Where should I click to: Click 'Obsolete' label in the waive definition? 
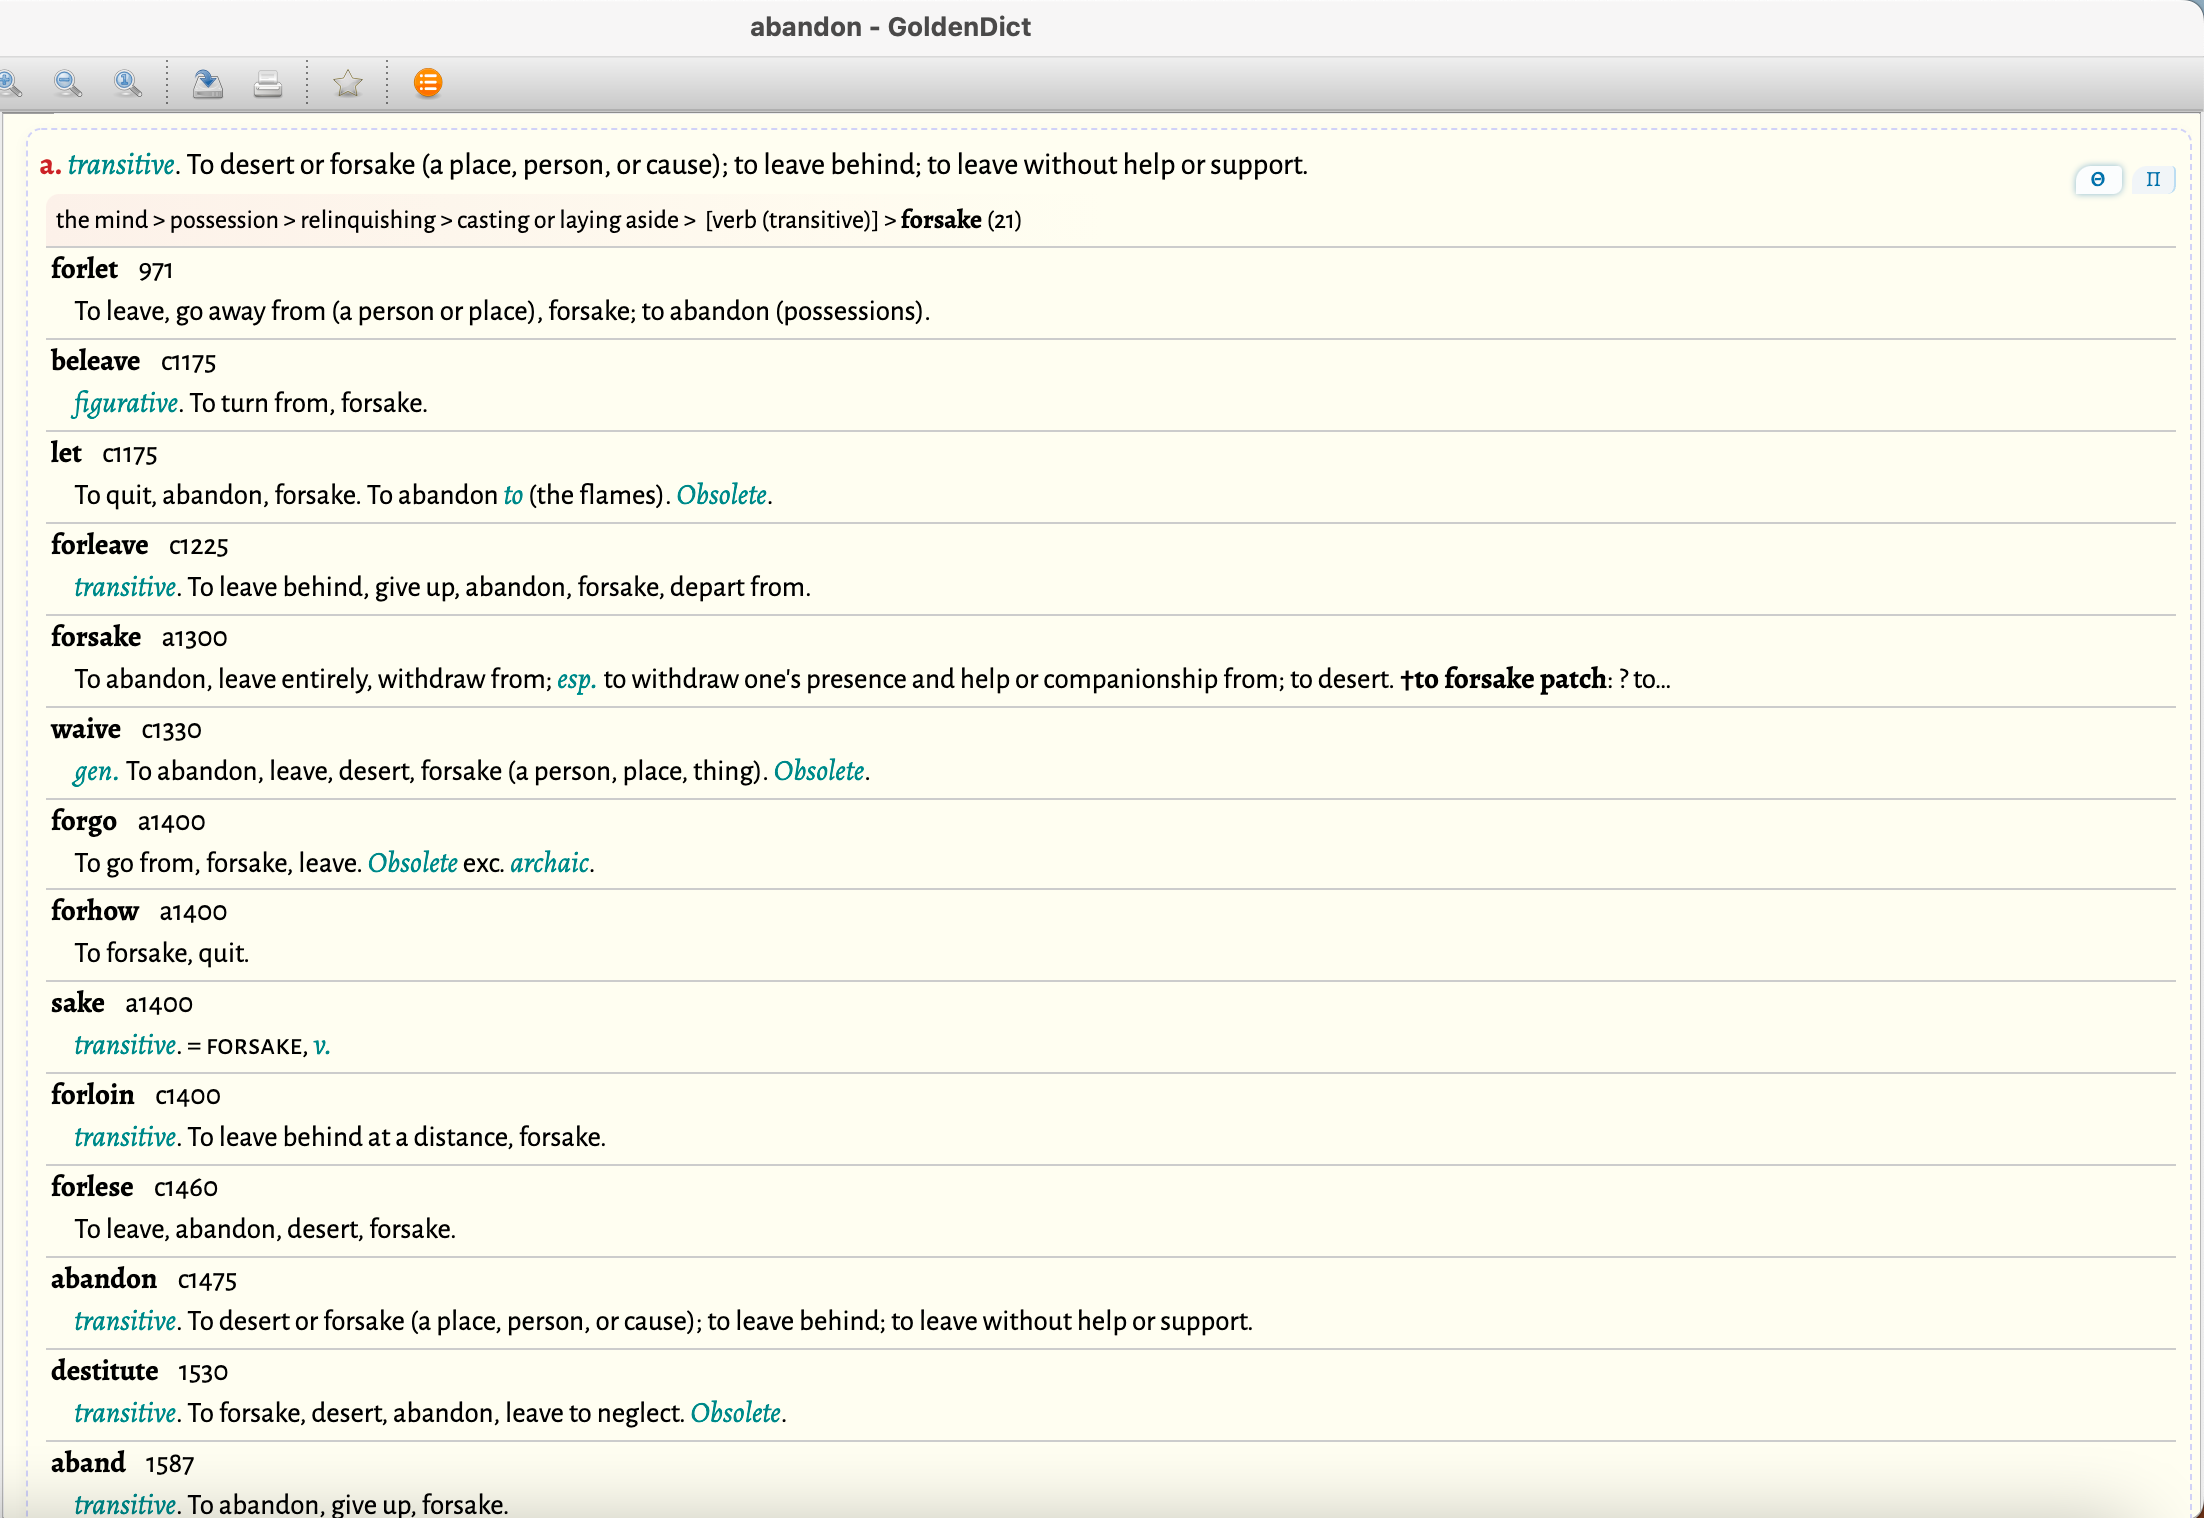[819, 771]
